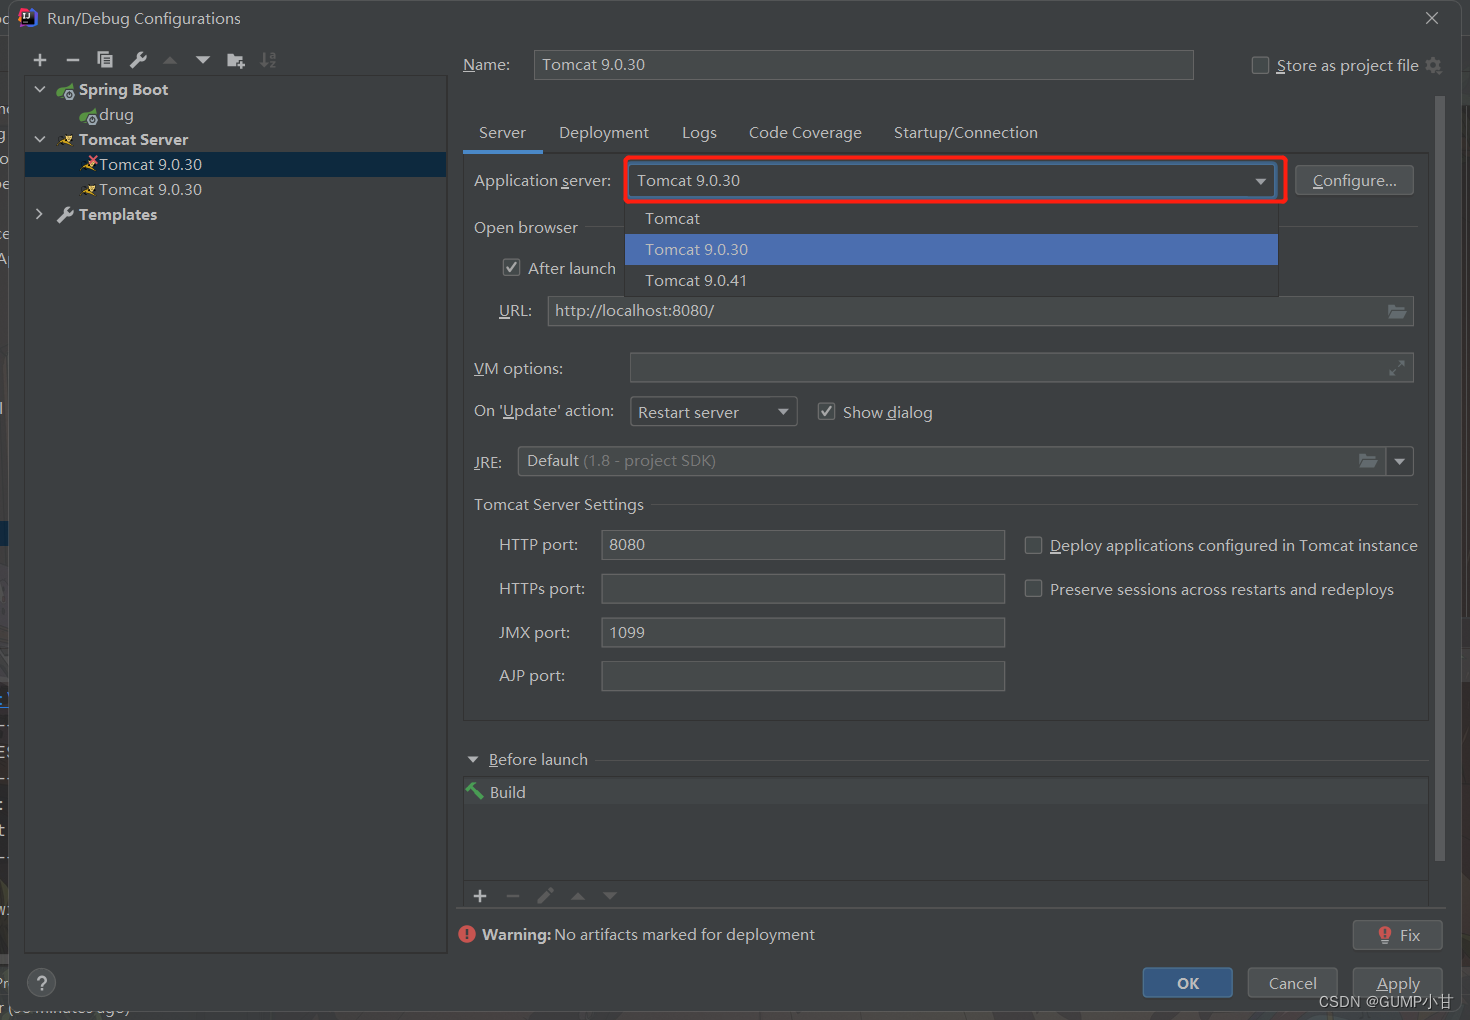Select the Build launch task row

point(946,792)
